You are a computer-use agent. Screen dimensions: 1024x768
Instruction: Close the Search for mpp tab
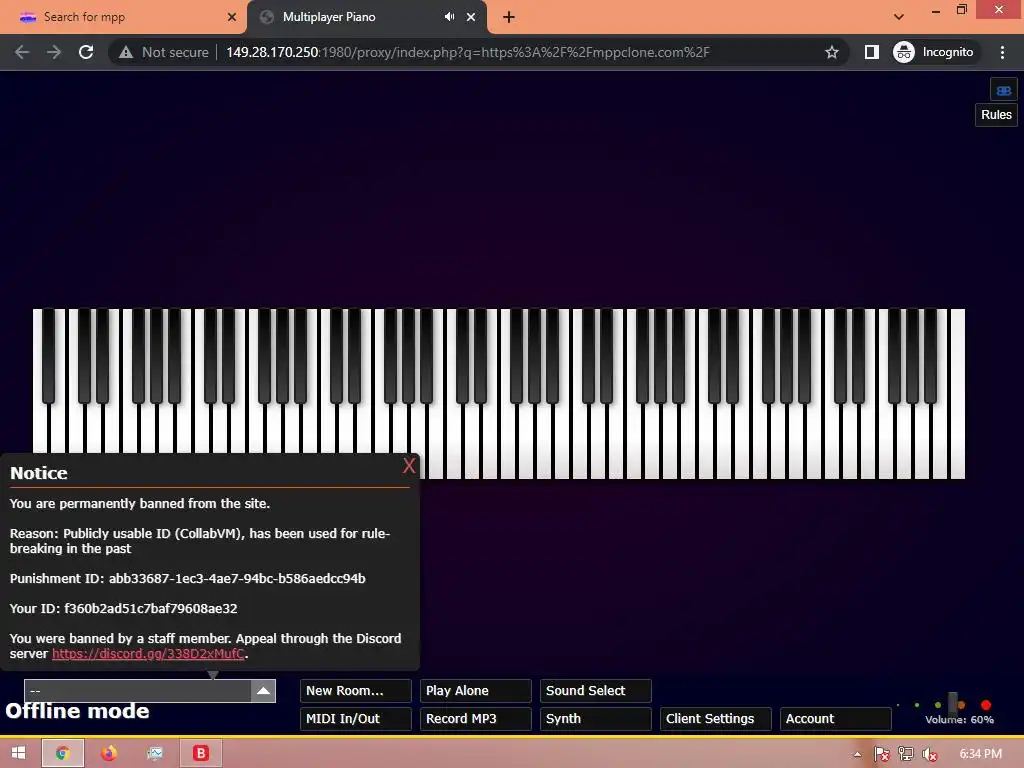pos(232,17)
